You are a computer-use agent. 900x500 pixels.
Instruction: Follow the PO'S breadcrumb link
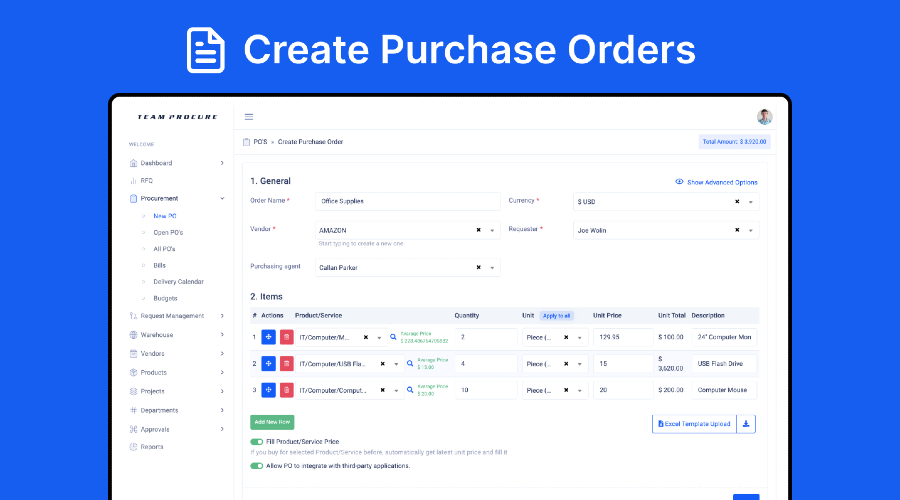(x=261, y=142)
